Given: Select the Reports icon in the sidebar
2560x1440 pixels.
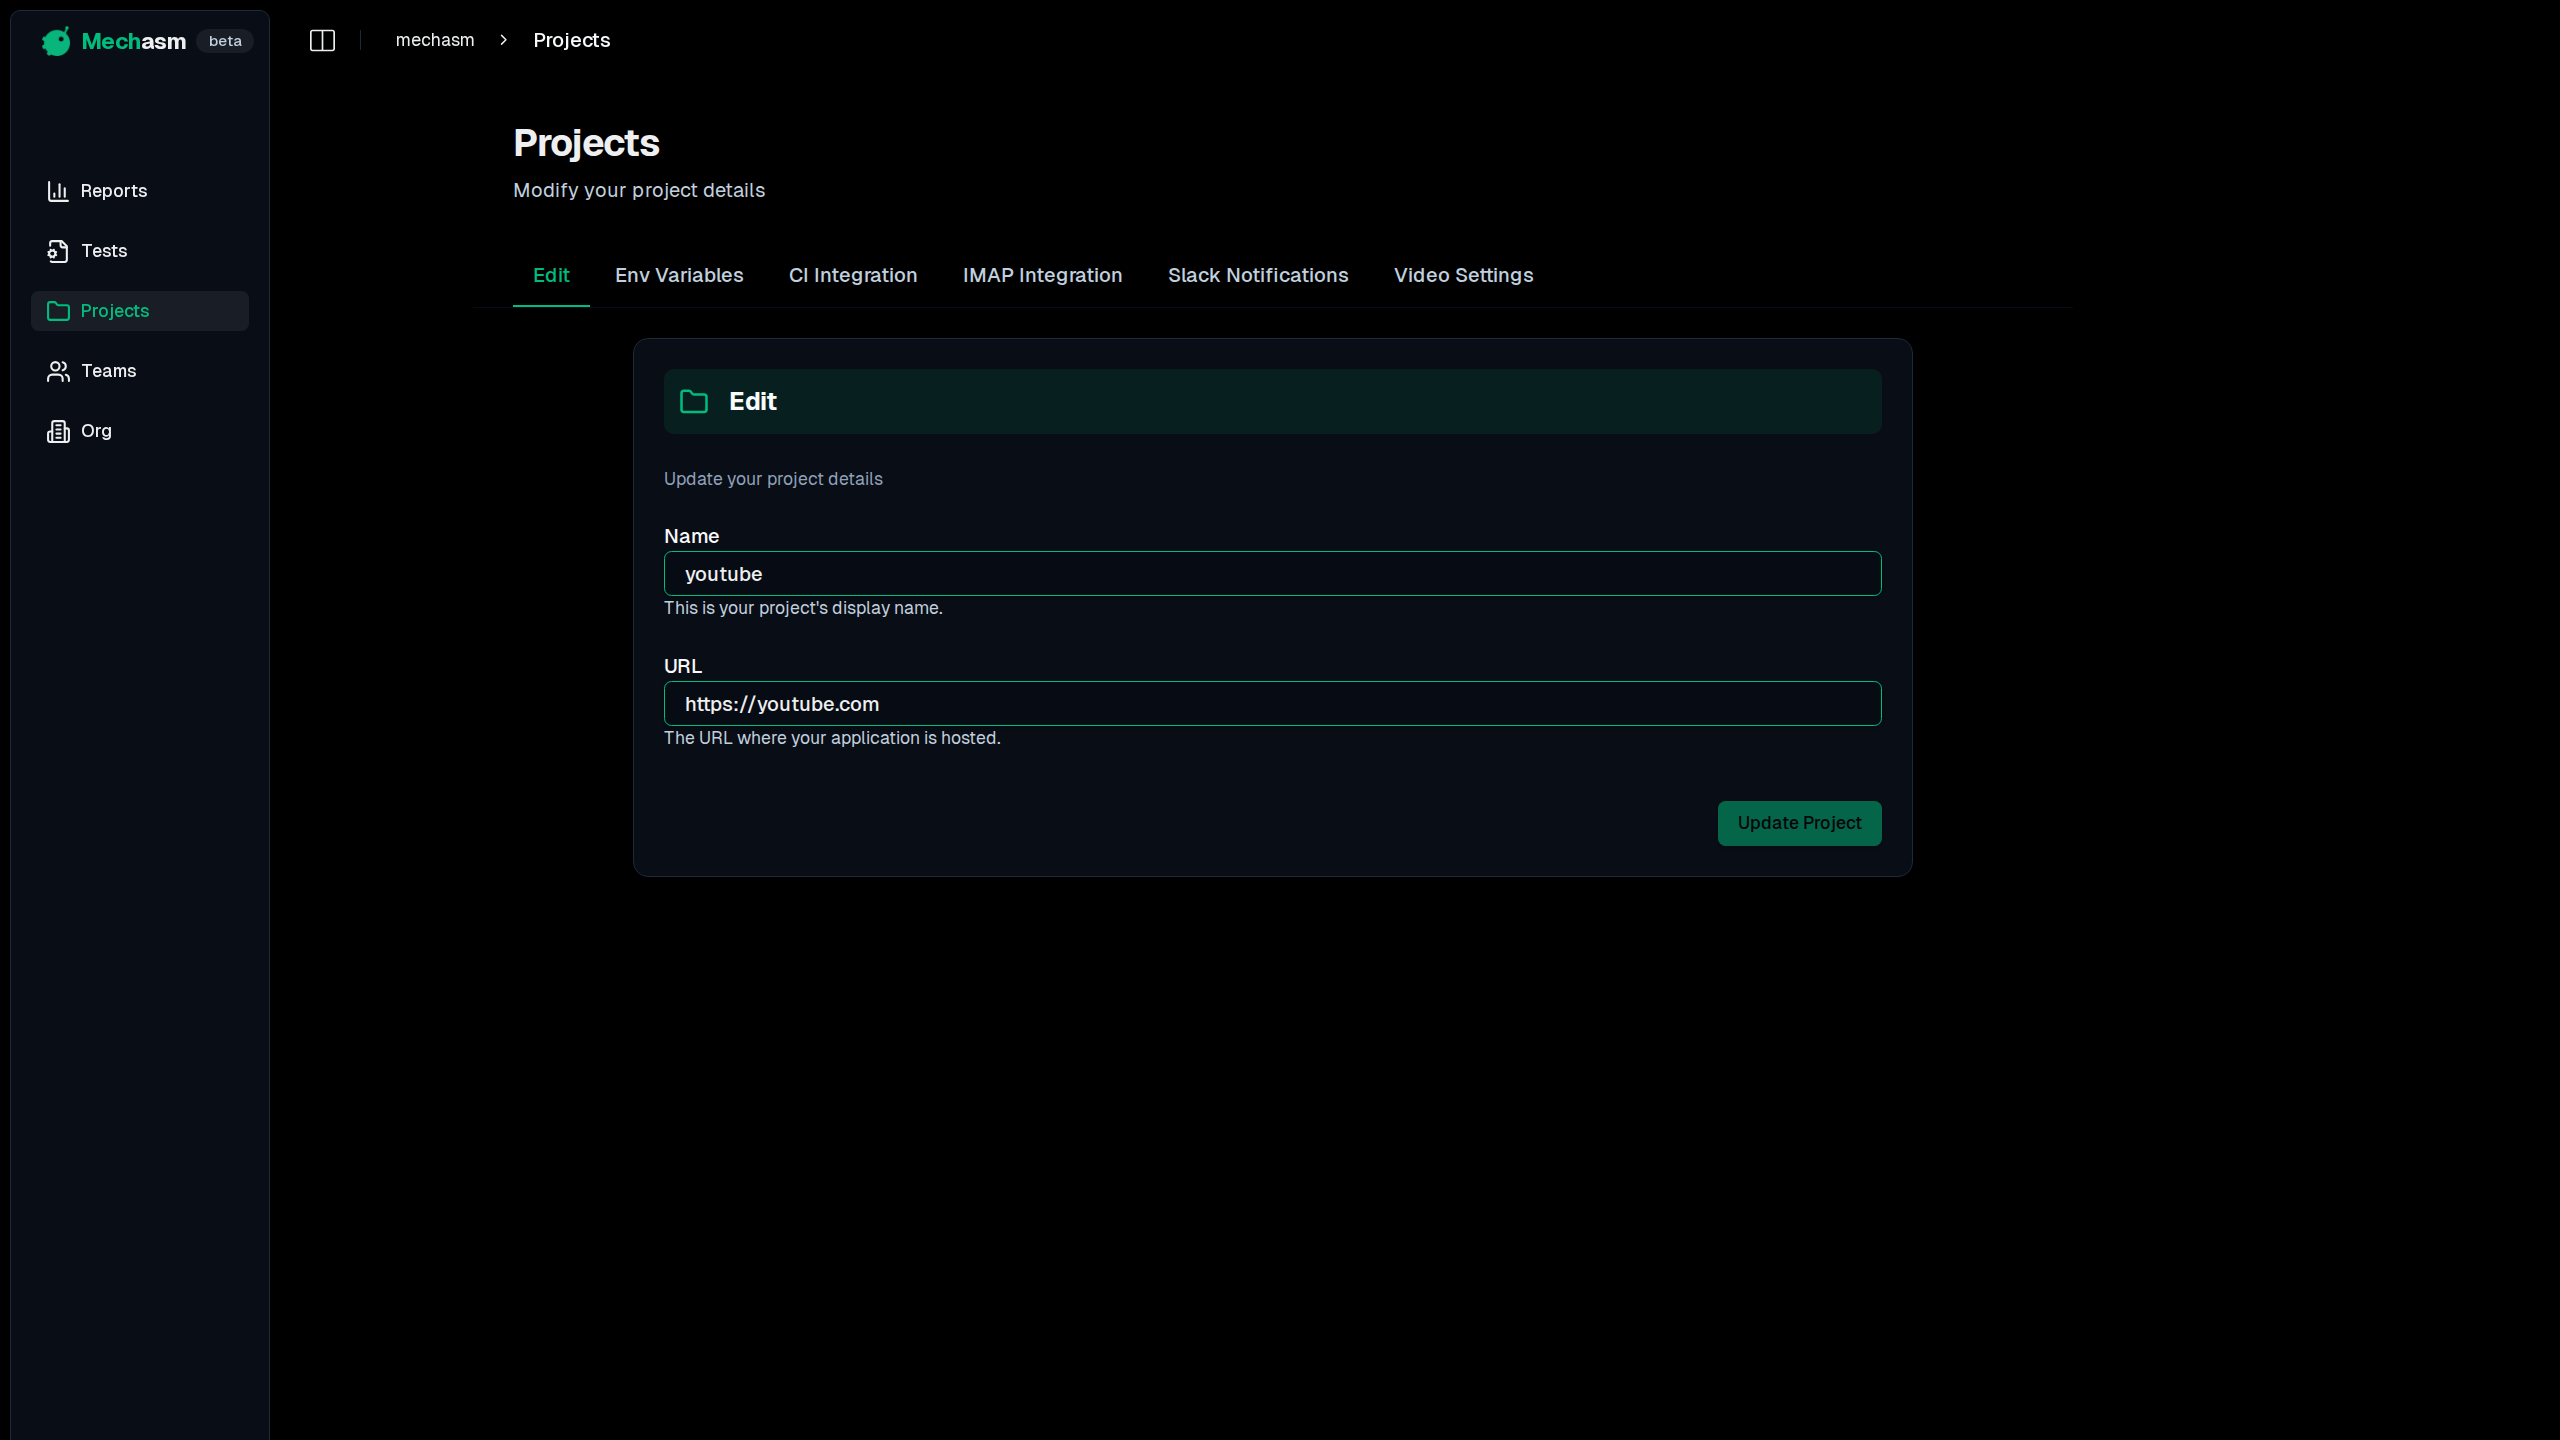Looking at the screenshot, I should 58,190.
